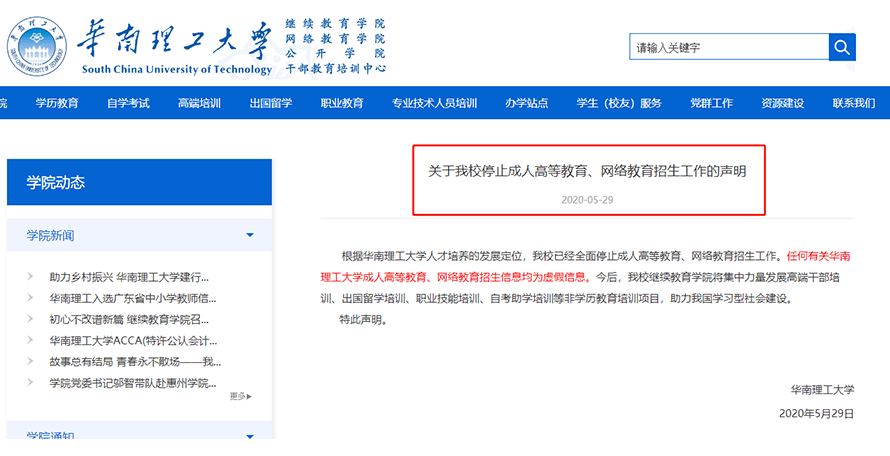Image resolution: width=890 pixels, height=456 pixels.
Task: Open the 资源建设 menu
Action: tap(783, 103)
